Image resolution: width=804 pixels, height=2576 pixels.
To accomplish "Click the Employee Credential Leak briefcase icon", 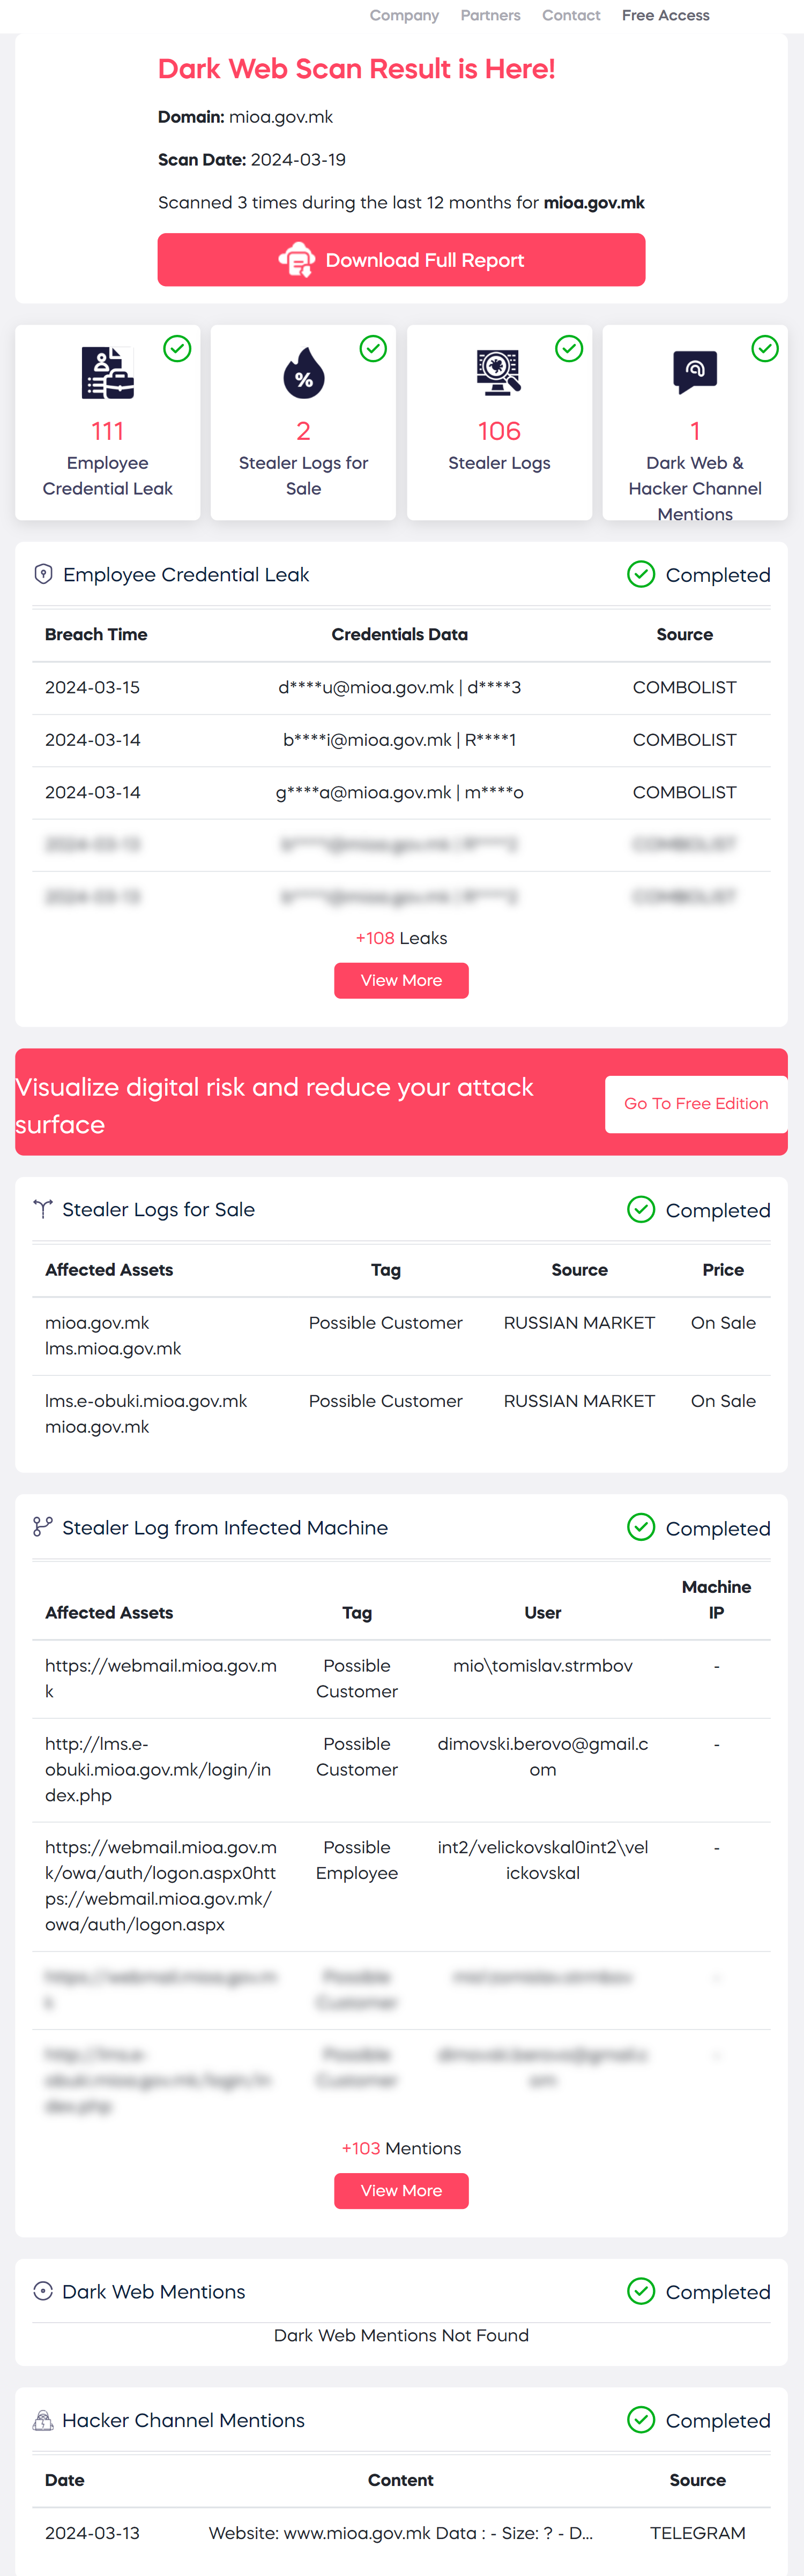I will [107, 373].
